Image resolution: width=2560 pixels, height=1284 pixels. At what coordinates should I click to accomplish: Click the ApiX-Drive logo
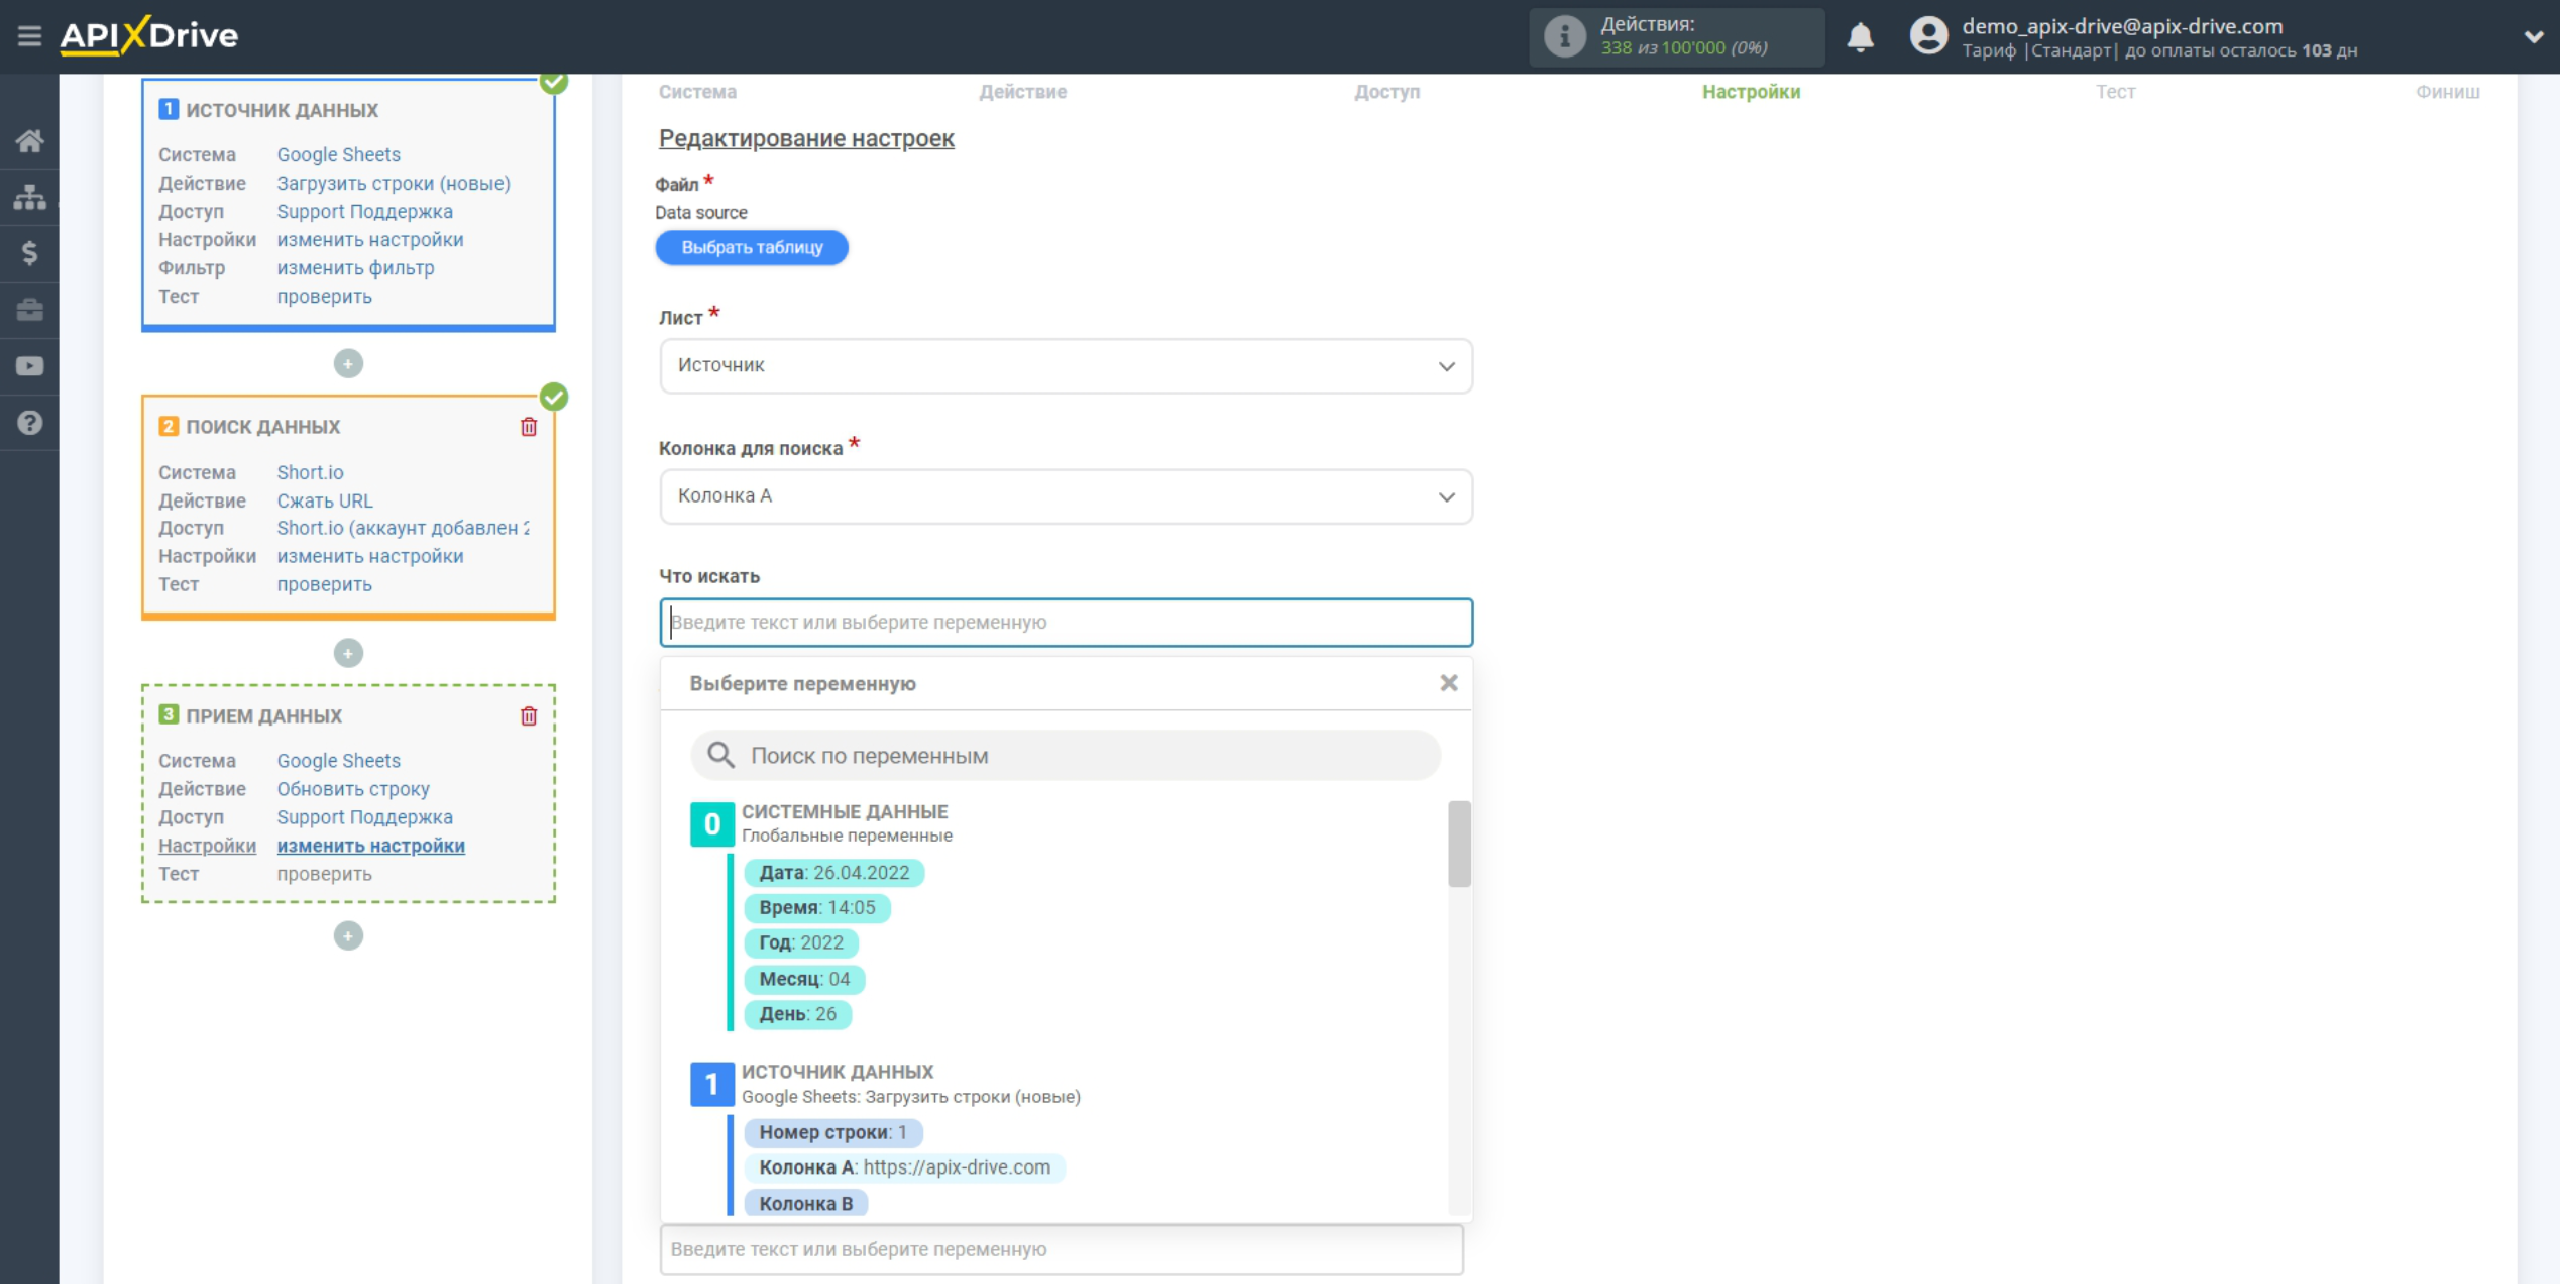(149, 36)
